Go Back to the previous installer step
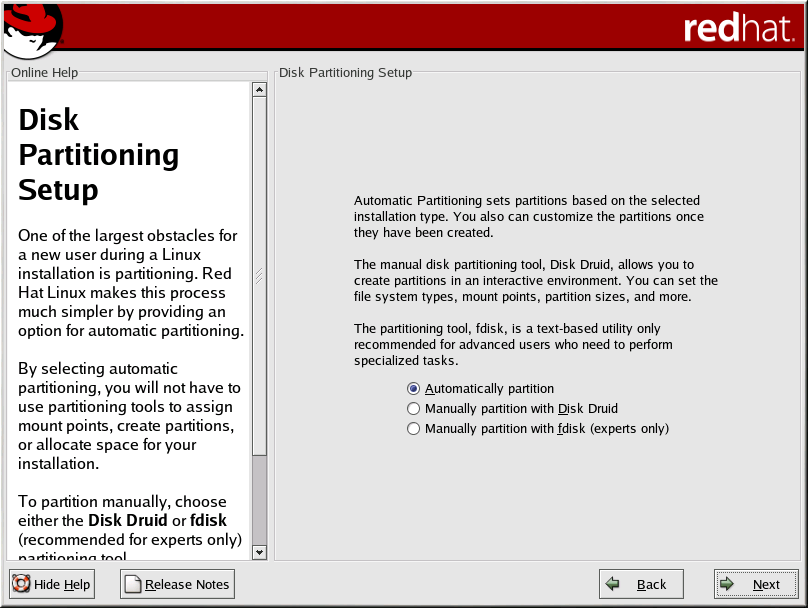 tap(641, 584)
